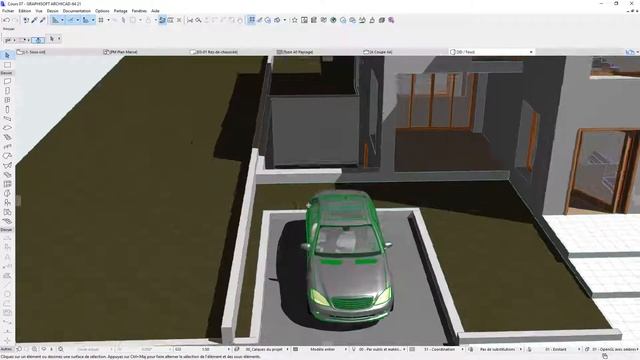Toggle the guide lines triangle icon
Screen dimensions: 640x360
[x=55, y=20]
